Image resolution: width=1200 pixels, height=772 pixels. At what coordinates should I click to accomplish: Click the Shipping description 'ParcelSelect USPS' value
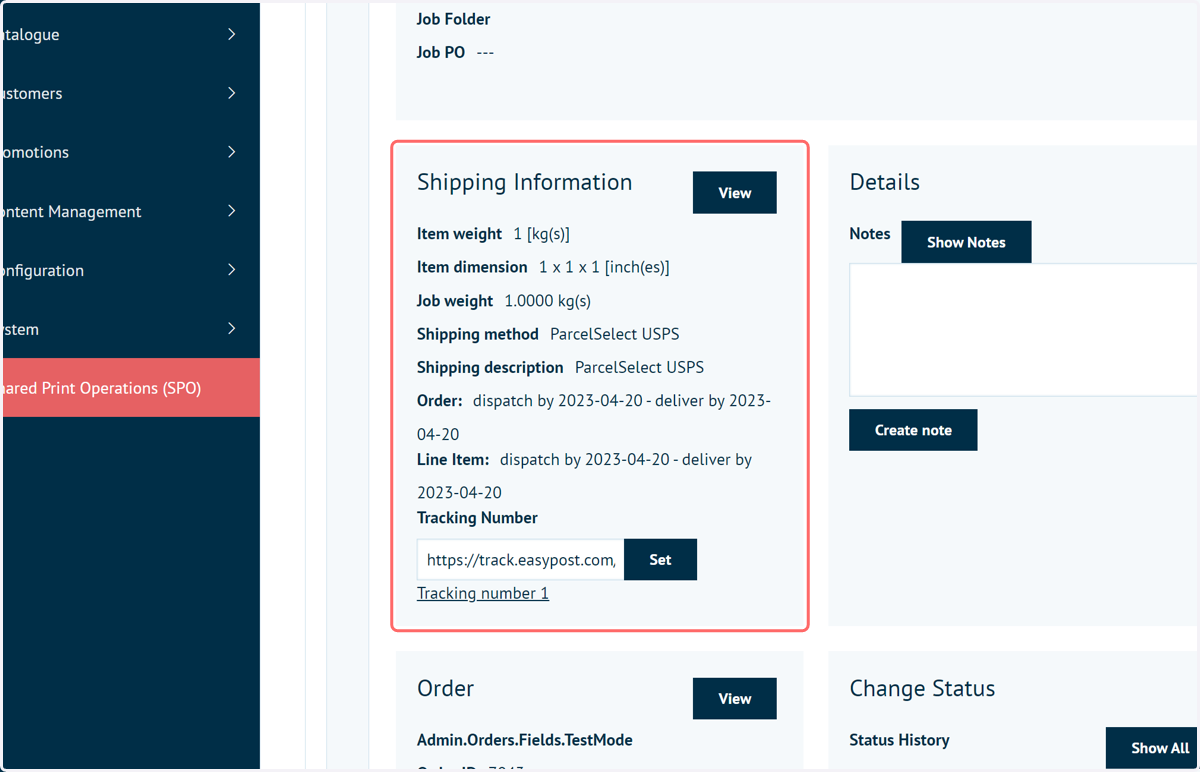click(x=640, y=367)
